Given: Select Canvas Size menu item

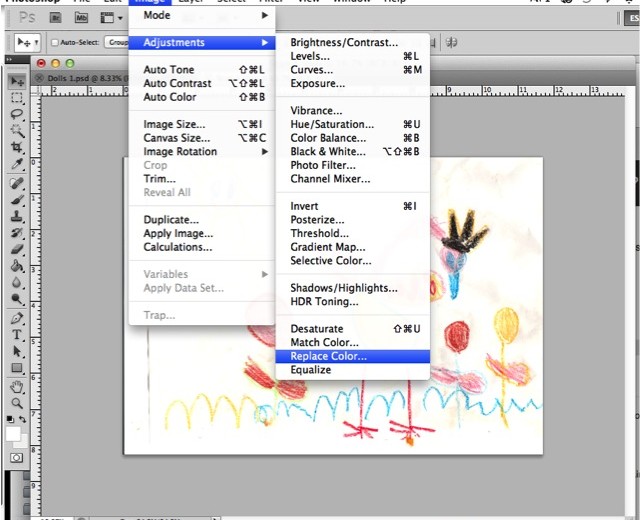Looking at the screenshot, I should 202,138.
